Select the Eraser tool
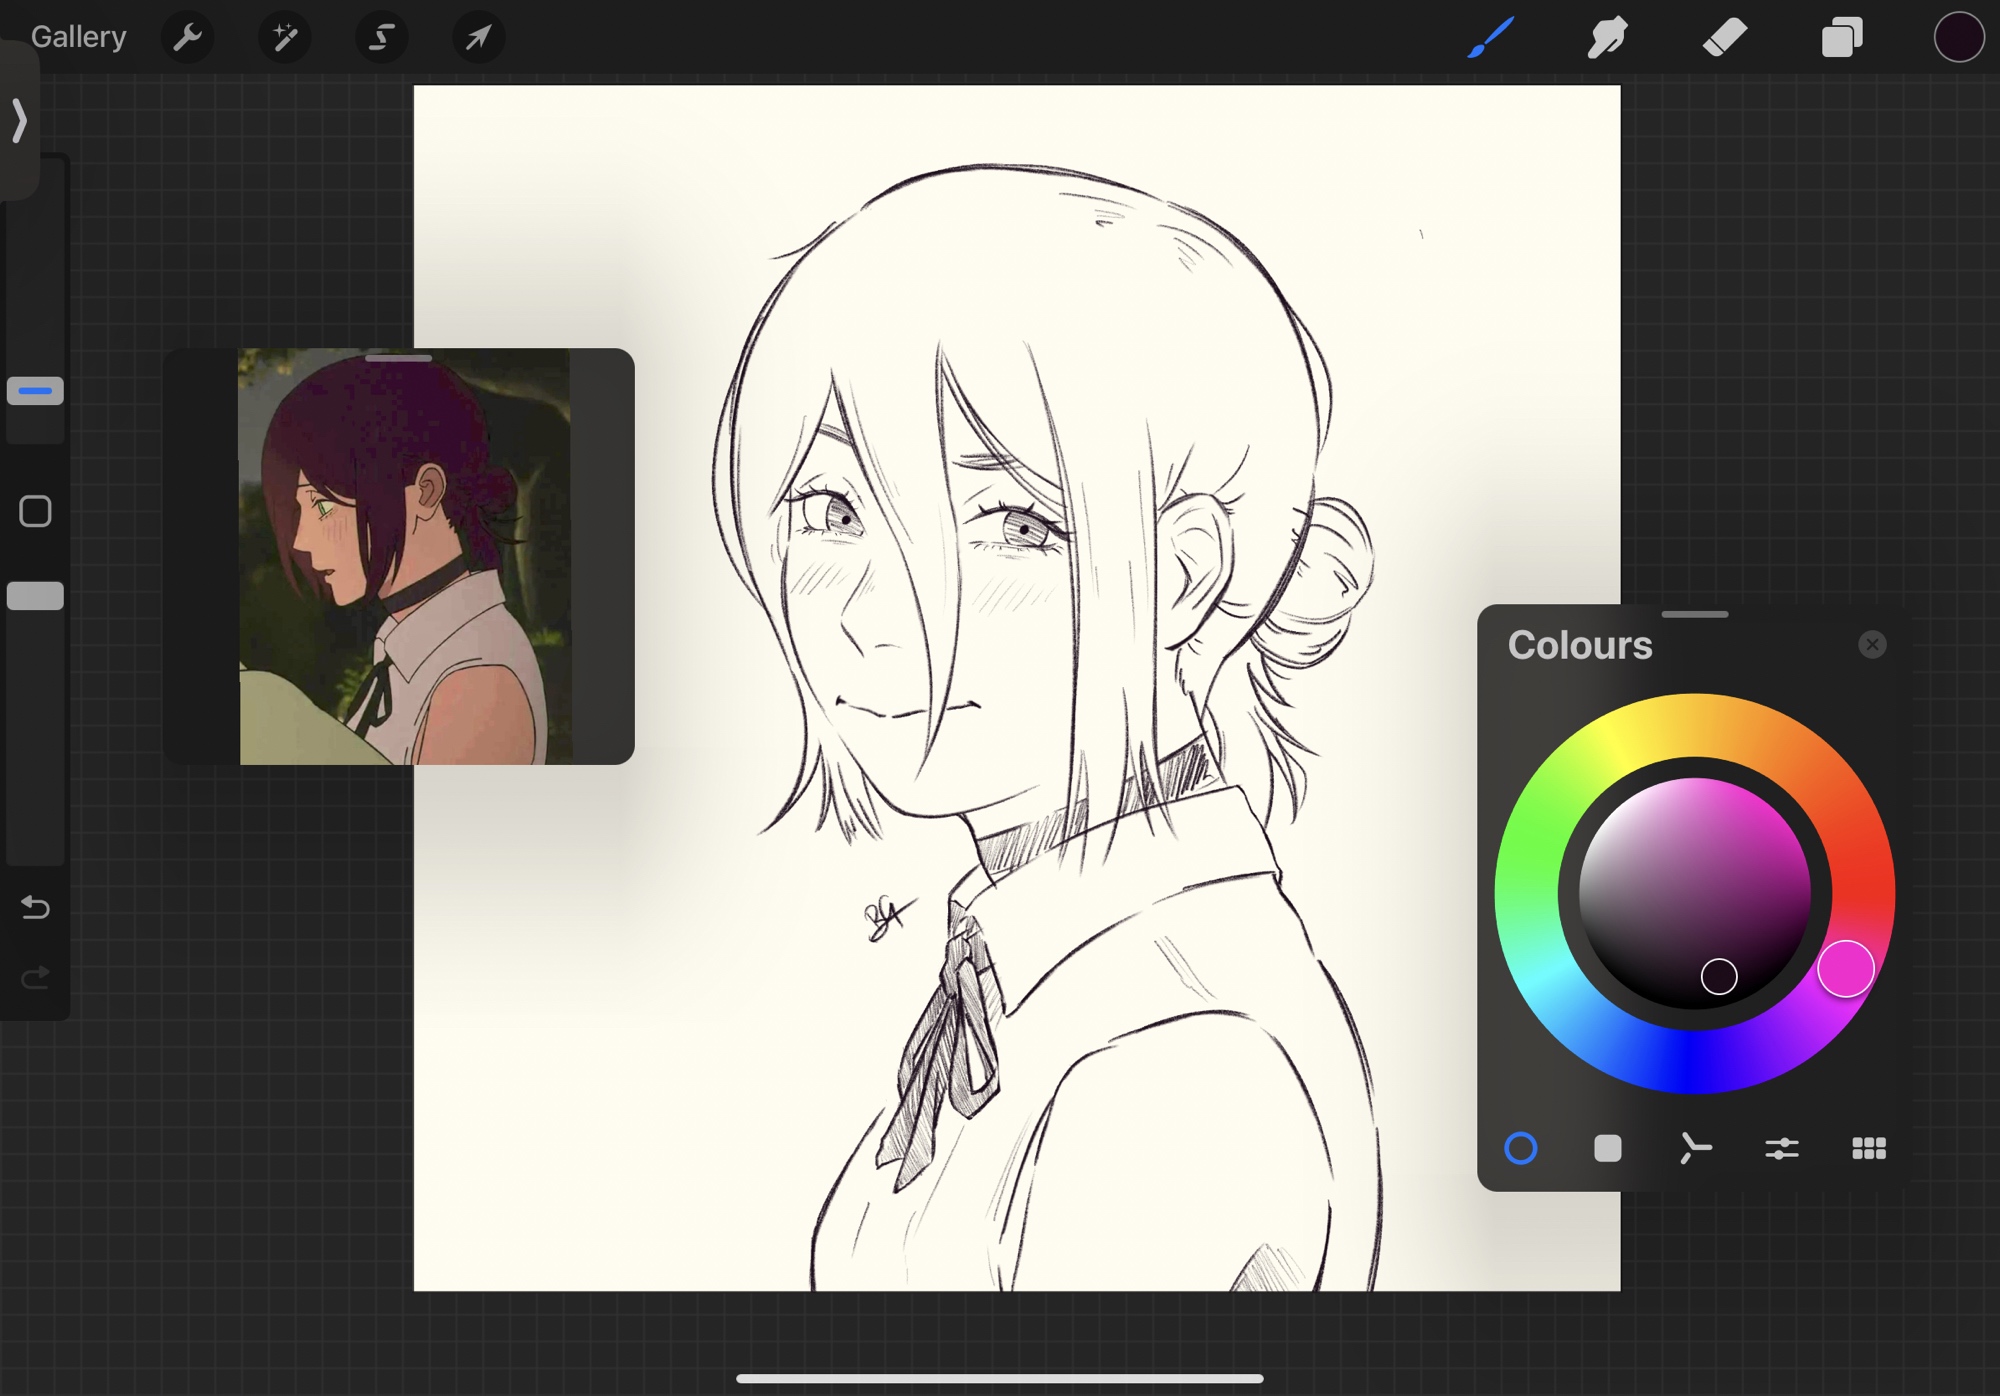2000x1396 pixels. click(1724, 38)
